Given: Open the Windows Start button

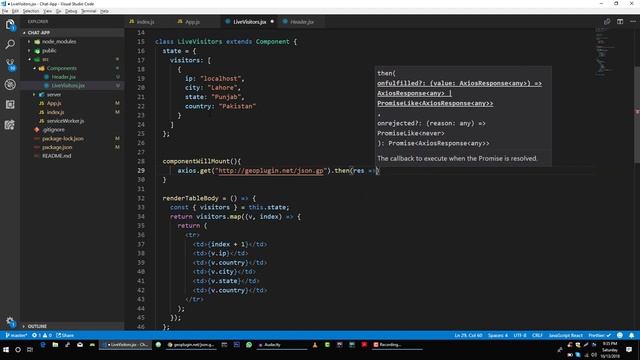Looking at the screenshot, I should (6, 350).
